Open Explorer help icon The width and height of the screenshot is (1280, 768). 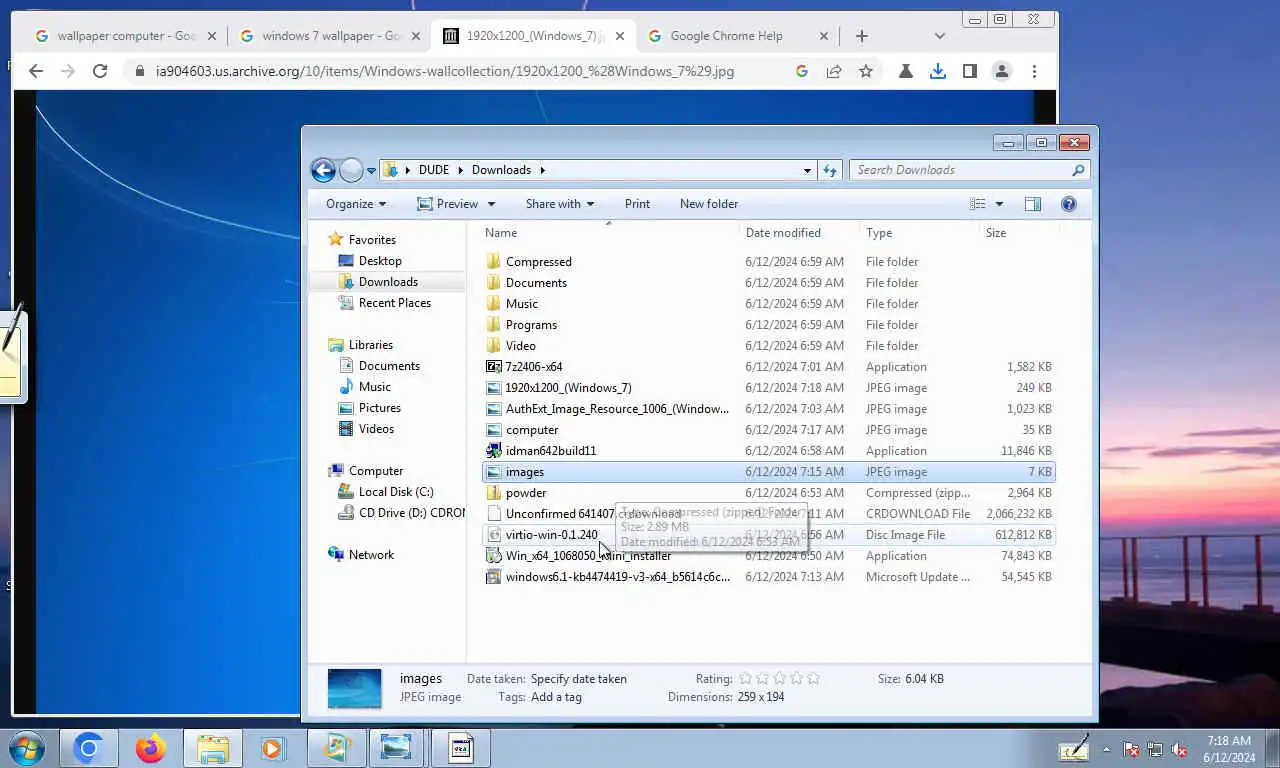[x=1069, y=204]
